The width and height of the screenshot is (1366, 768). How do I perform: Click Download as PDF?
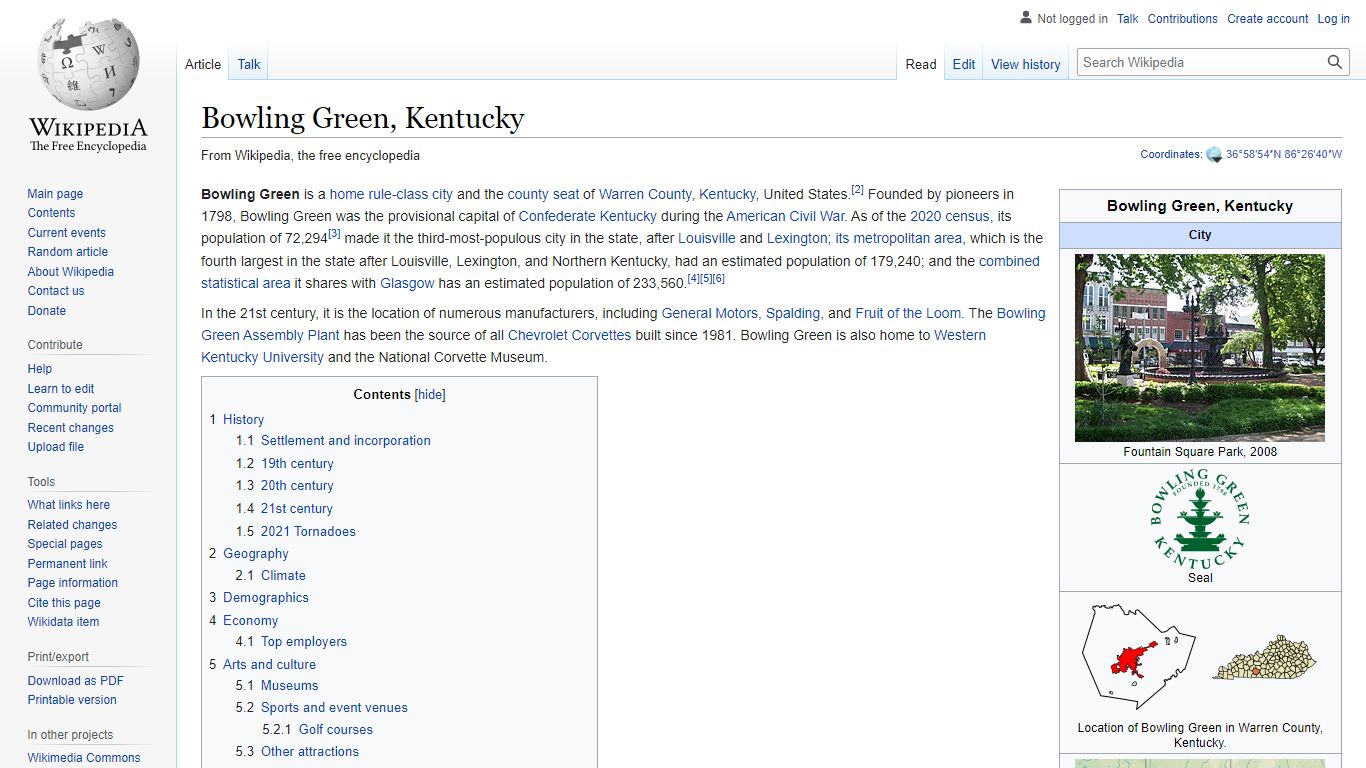pyautogui.click(x=76, y=681)
